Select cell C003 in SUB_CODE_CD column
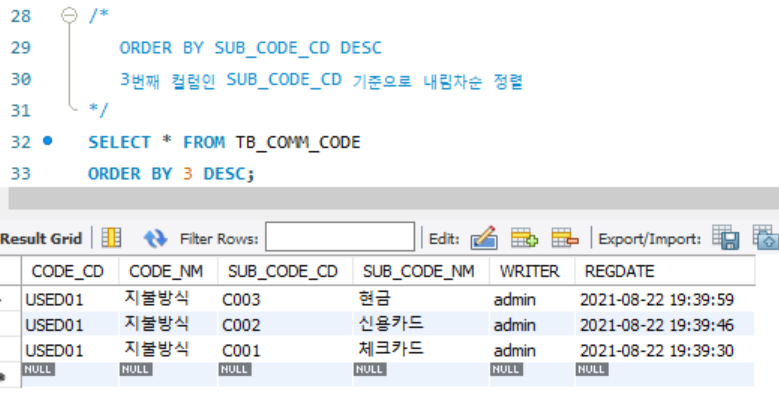Screen dimensions: 779x398 [285, 299]
